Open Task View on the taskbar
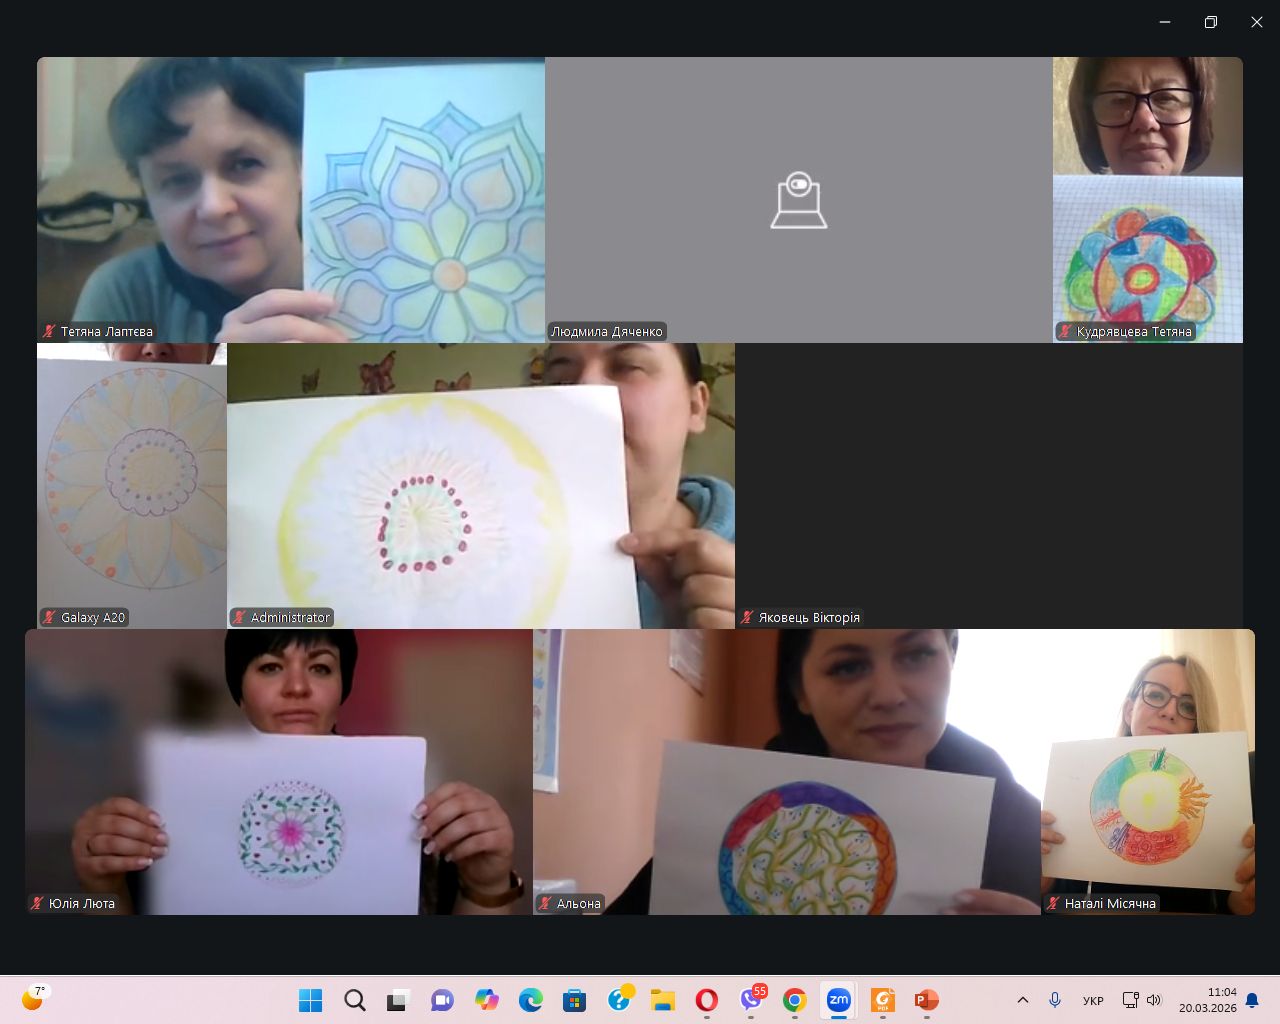The width and height of the screenshot is (1280, 1024). point(398,1000)
